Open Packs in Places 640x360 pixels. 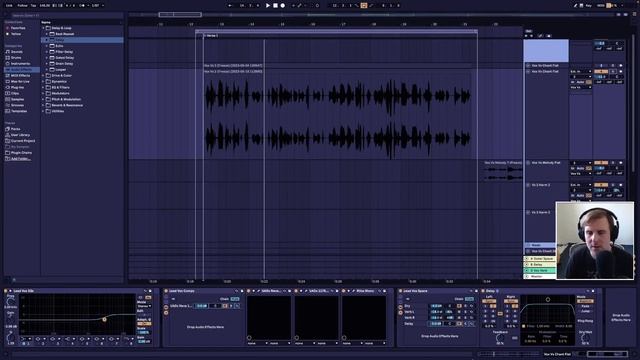coord(16,129)
